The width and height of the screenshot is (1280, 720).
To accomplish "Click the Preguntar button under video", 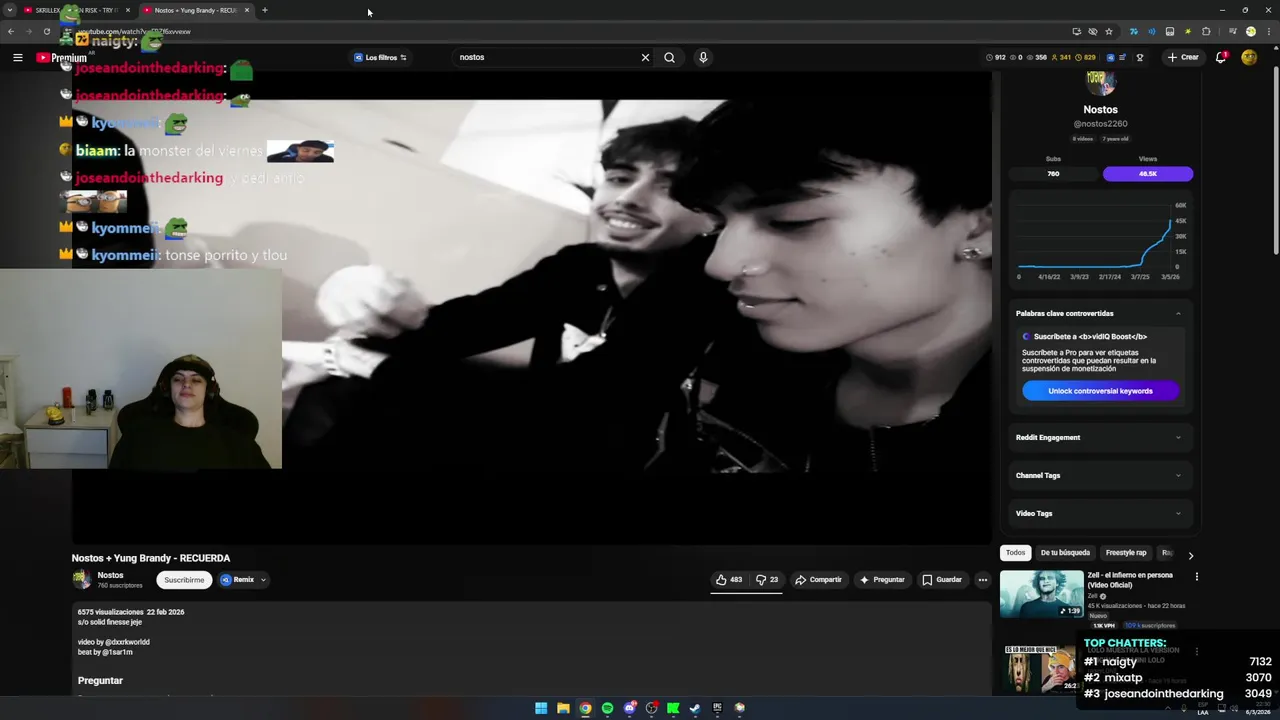I will [882, 580].
